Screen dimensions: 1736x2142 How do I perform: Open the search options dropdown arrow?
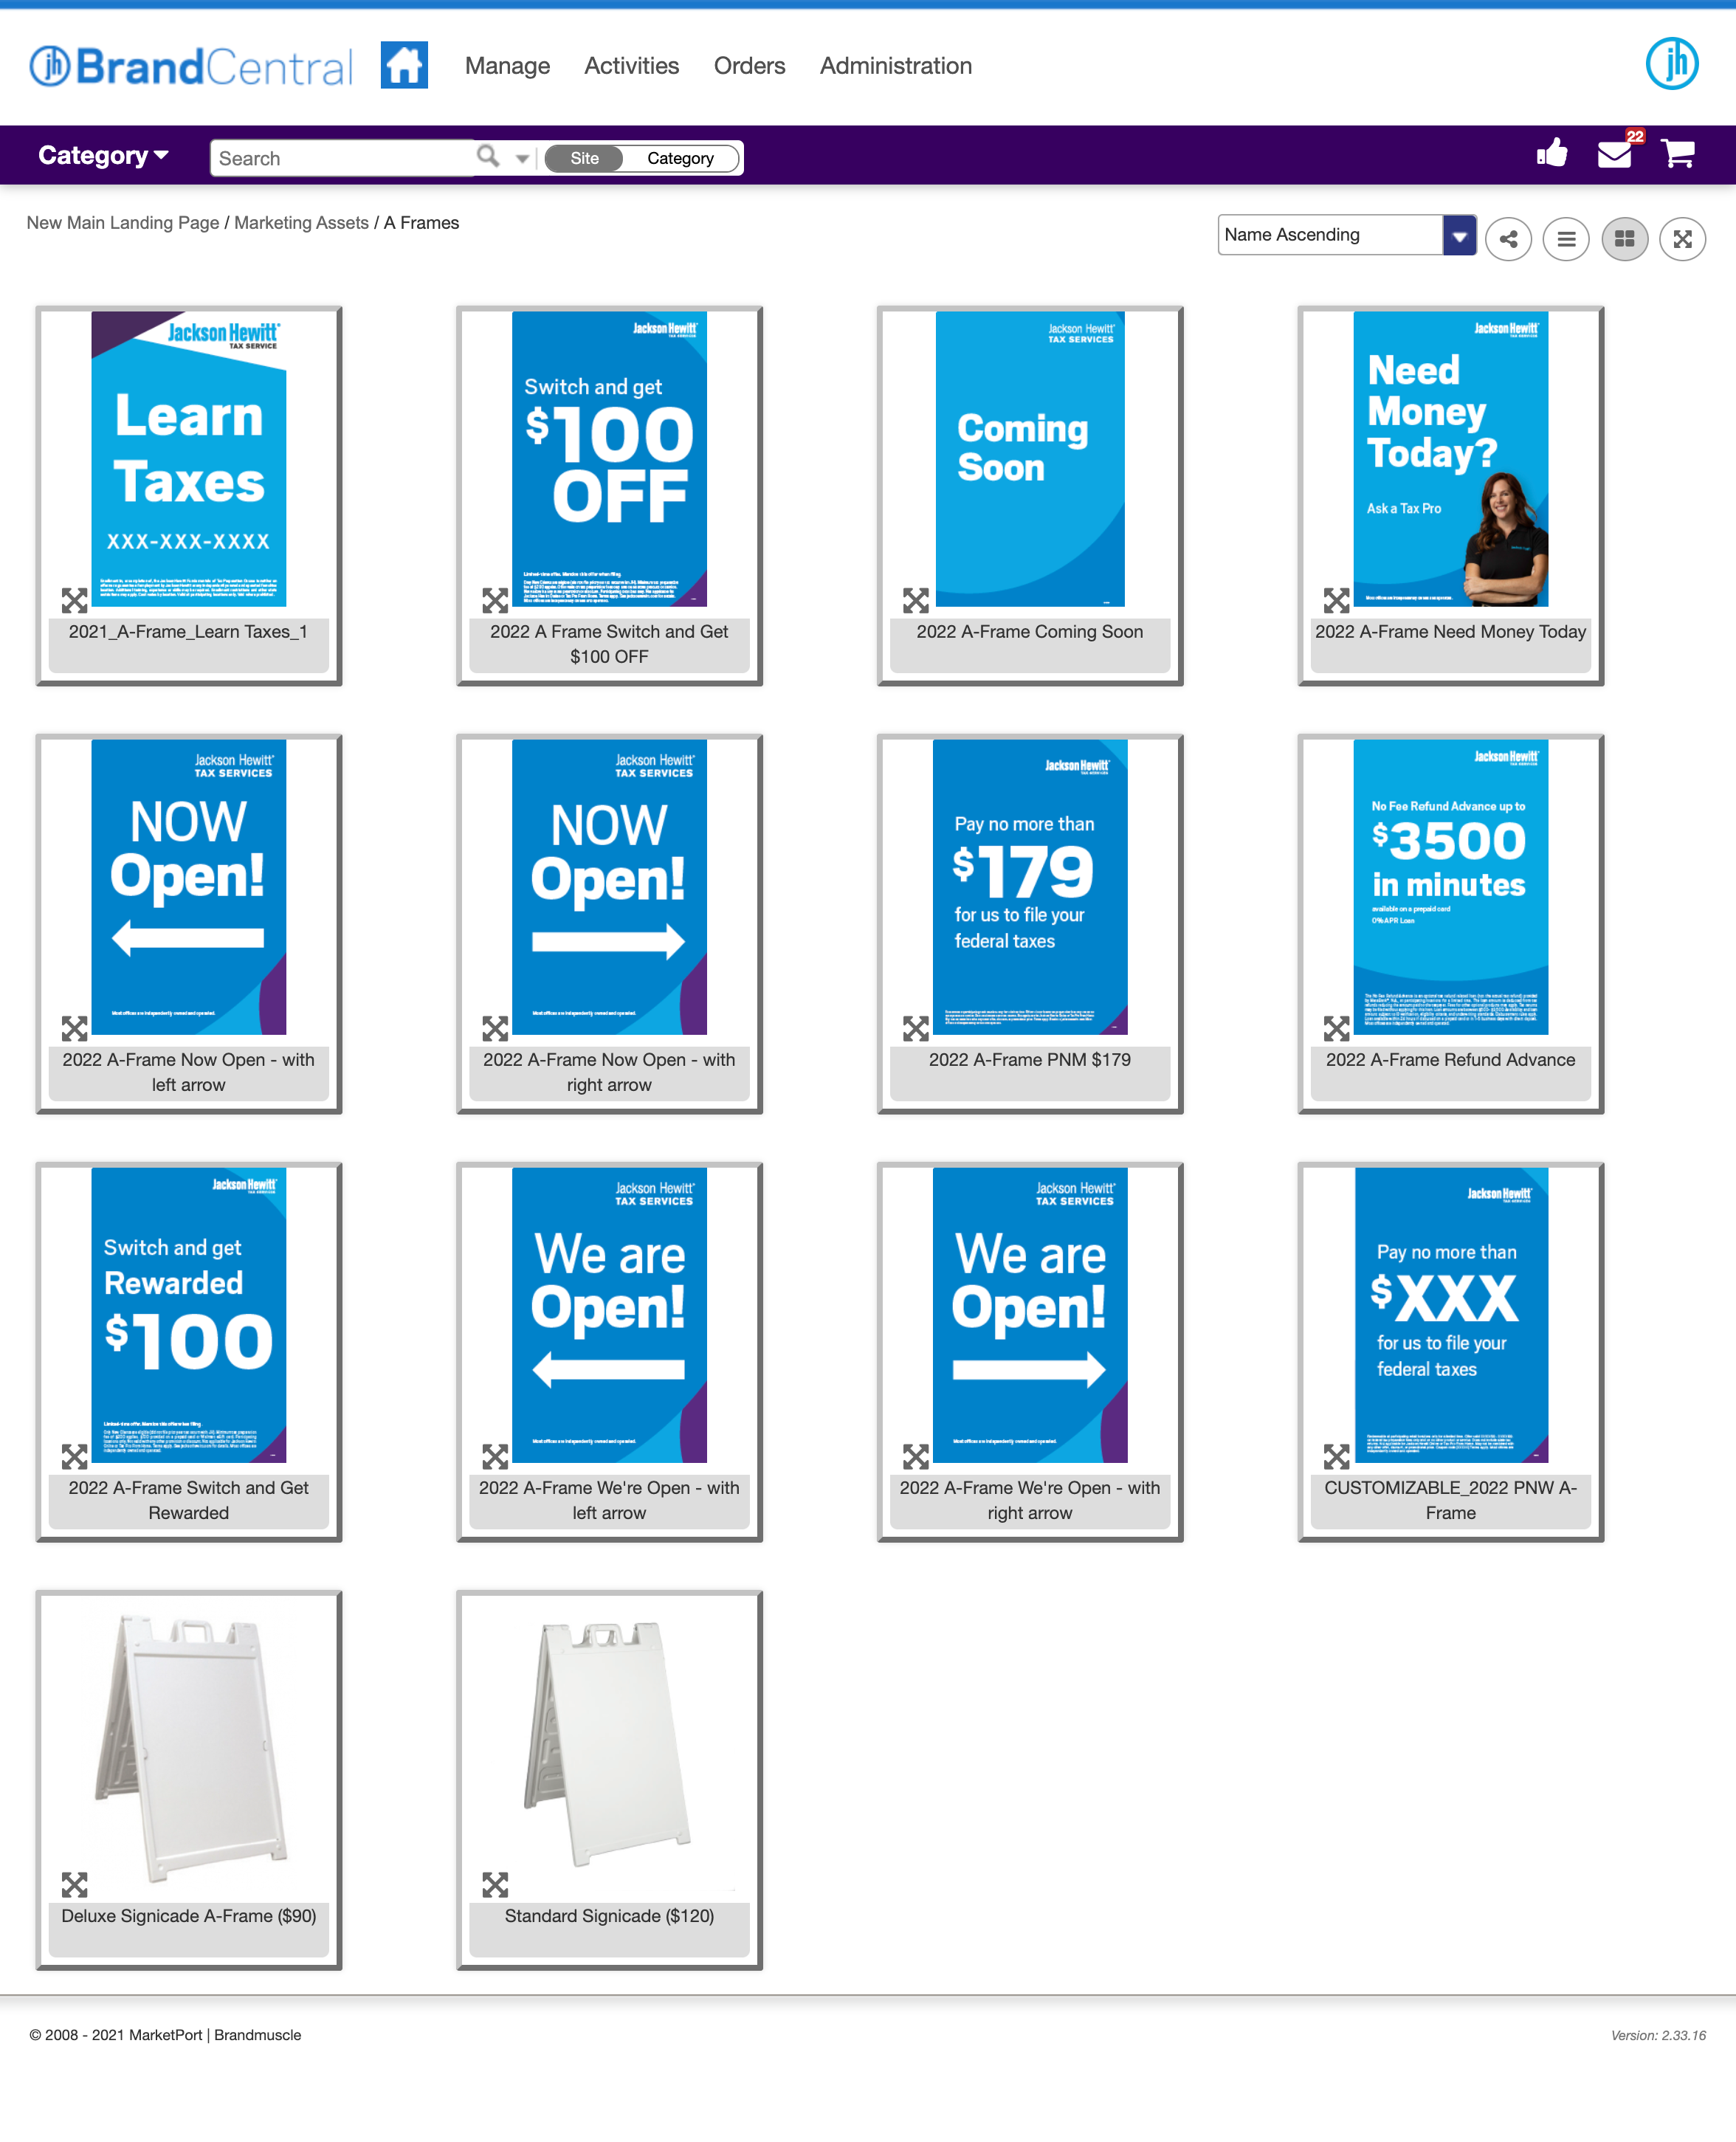click(522, 158)
